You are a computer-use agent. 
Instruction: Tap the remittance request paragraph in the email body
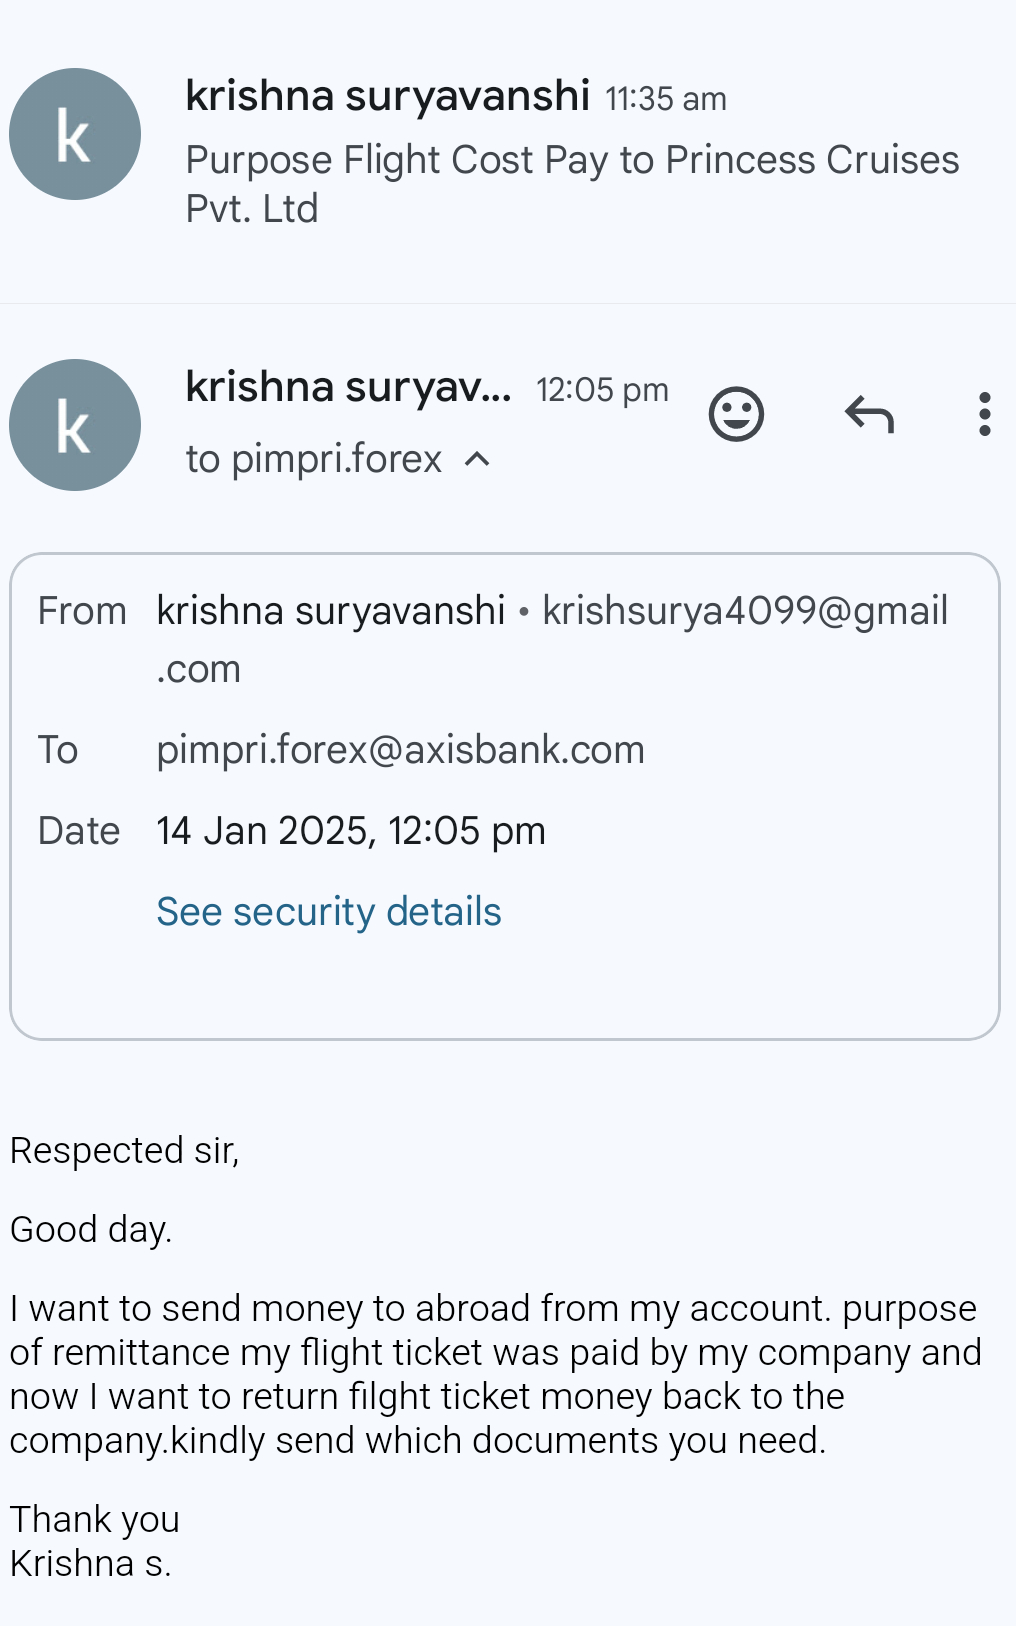coord(495,1374)
